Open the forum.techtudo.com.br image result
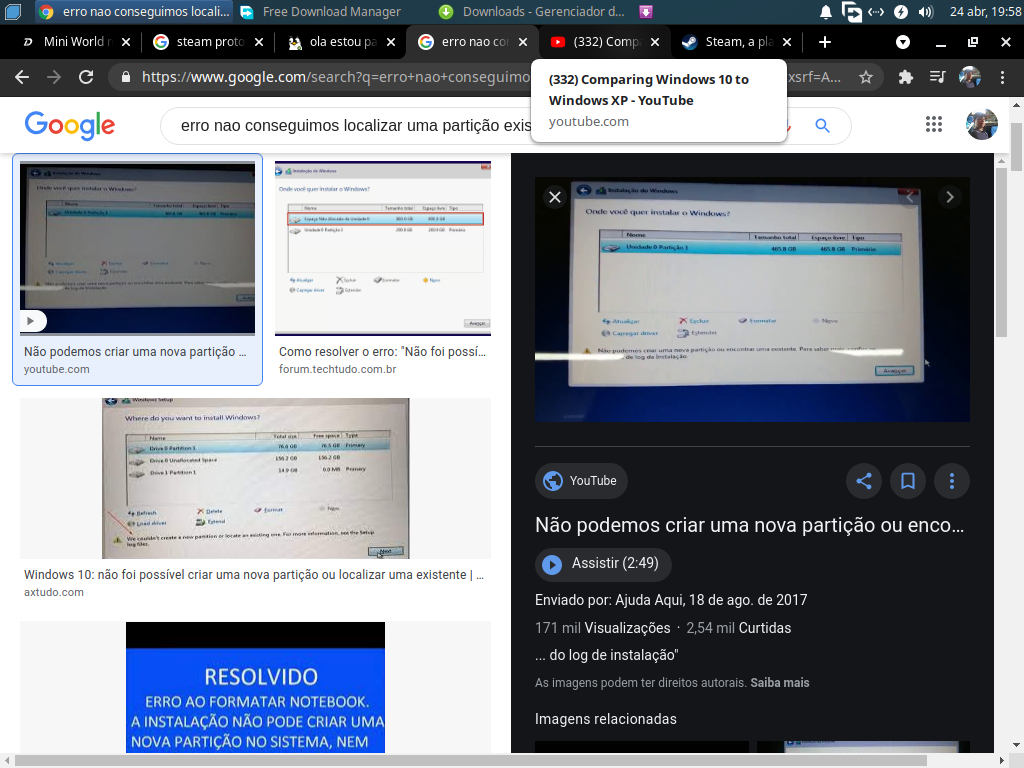 click(383, 248)
